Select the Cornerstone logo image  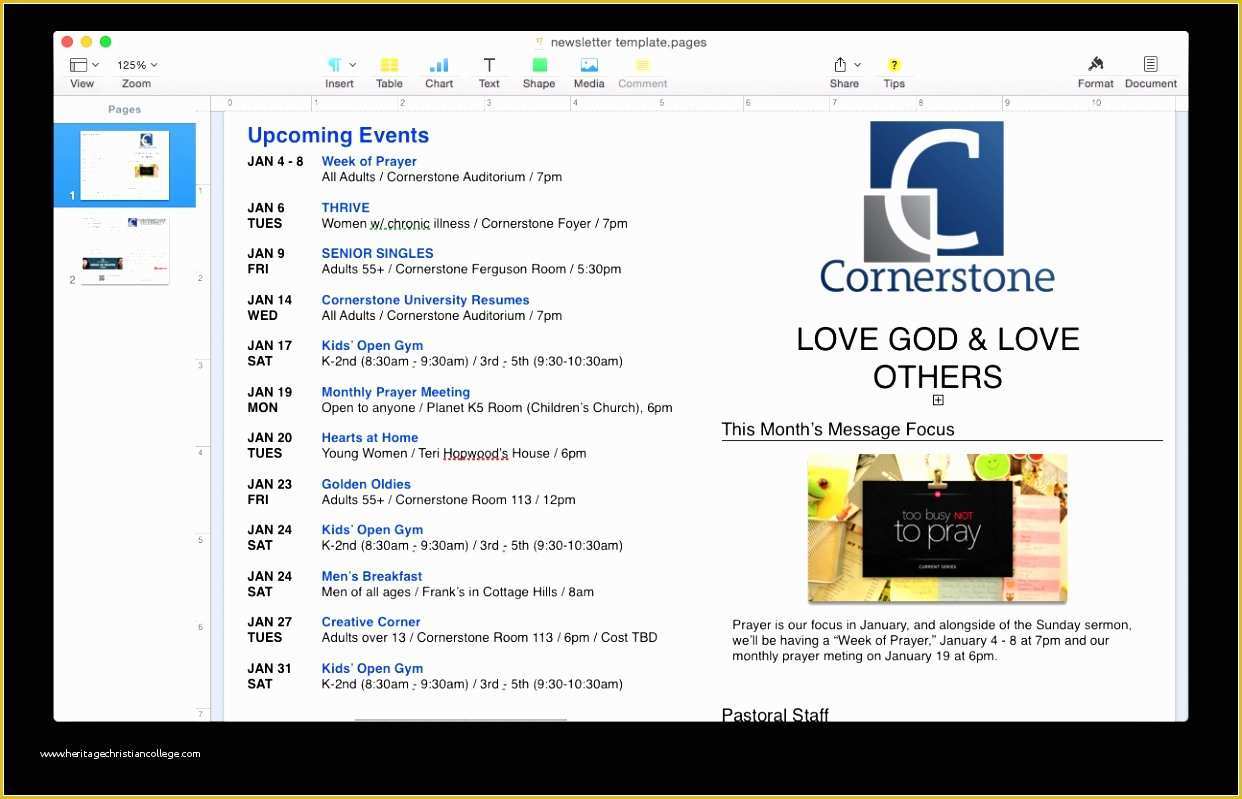pyautogui.click(x=937, y=207)
